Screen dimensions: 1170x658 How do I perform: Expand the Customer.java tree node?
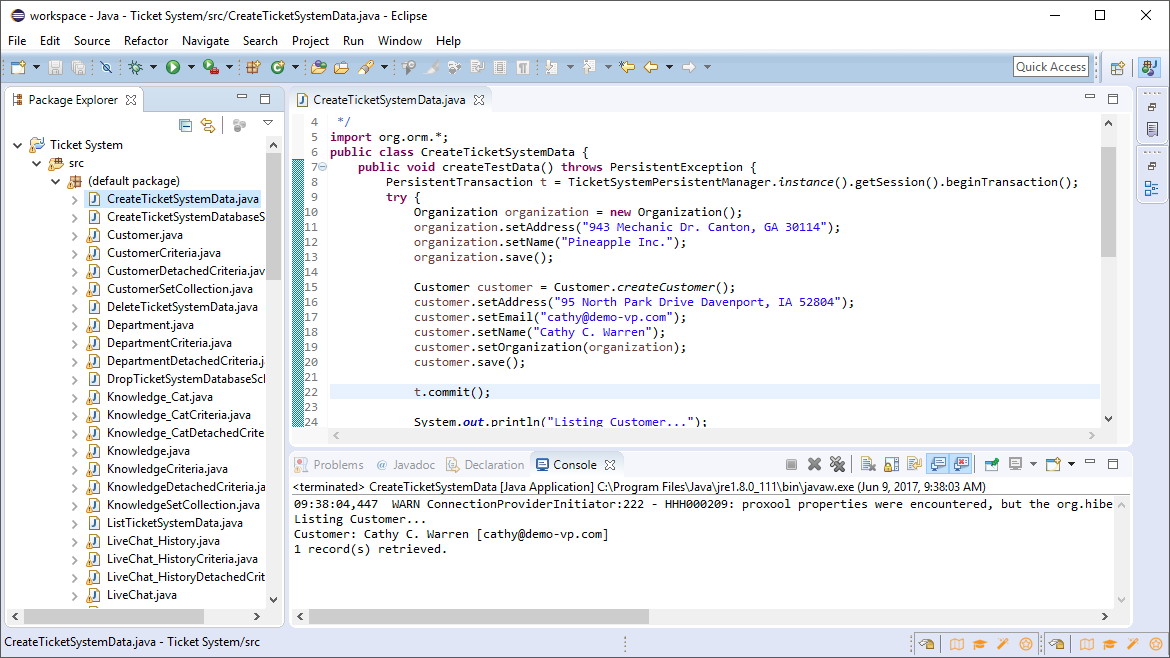pyautogui.click(x=74, y=236)
